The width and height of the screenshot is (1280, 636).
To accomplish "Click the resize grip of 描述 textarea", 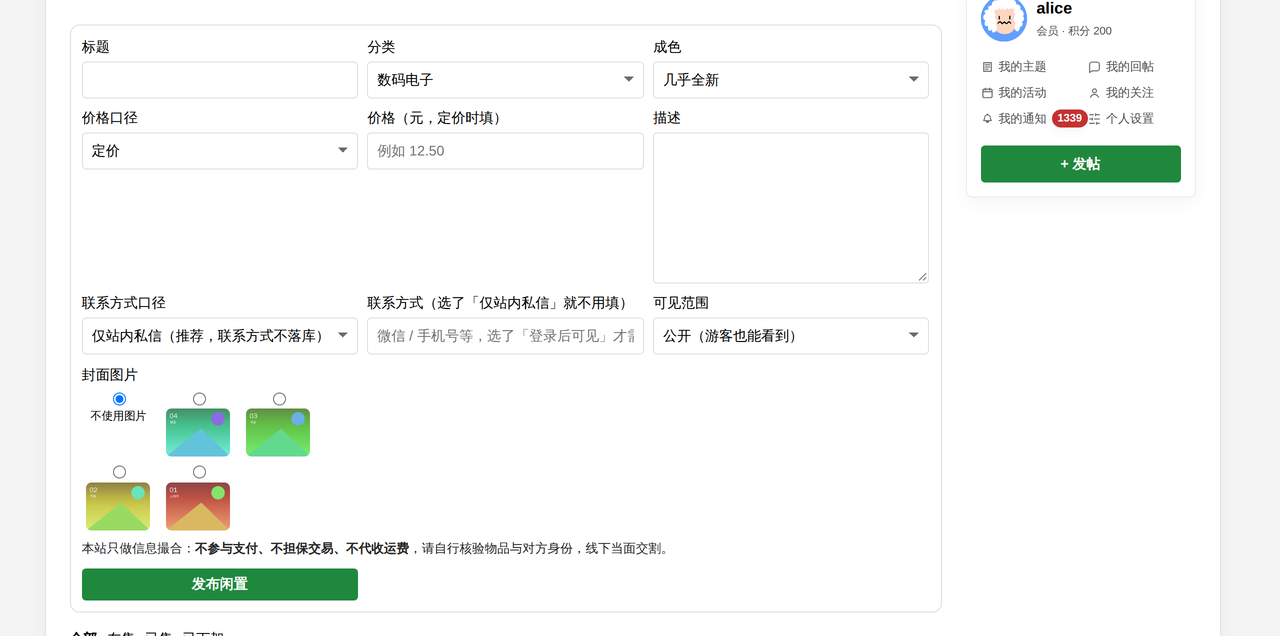I will (x=922, y=276).
